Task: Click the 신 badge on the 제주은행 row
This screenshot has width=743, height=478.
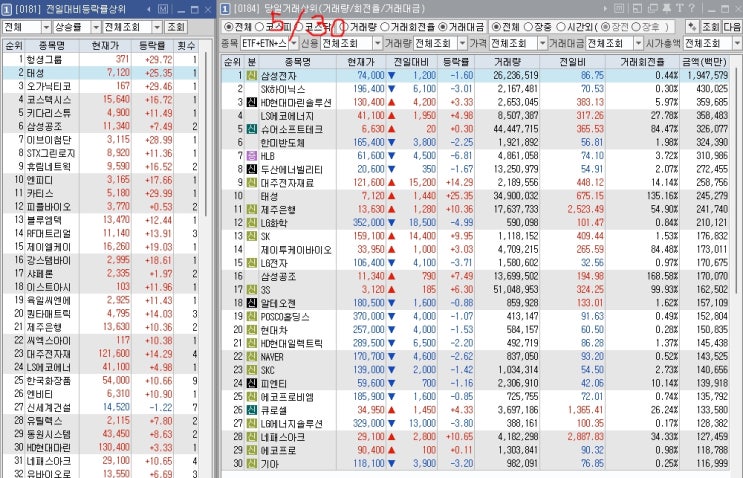Action: tap(252, 209)
